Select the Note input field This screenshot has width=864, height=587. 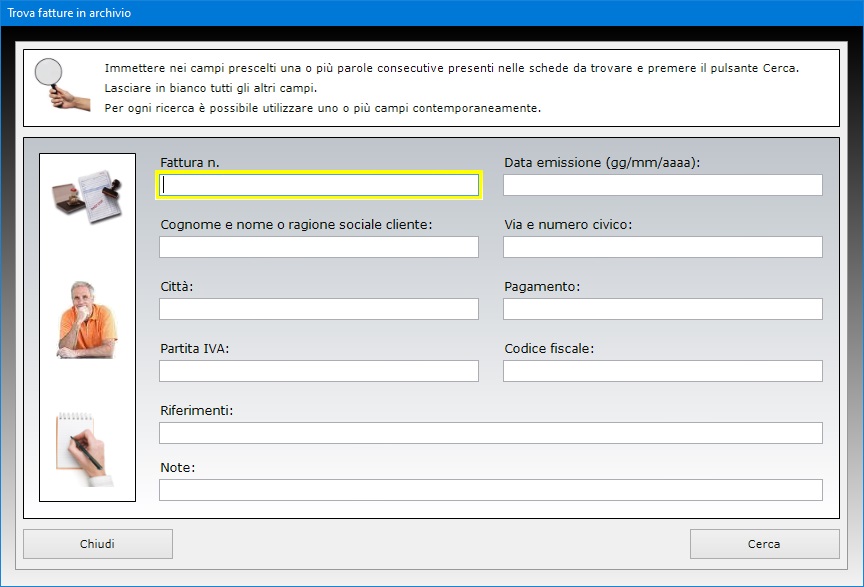(x=491, y=490)
